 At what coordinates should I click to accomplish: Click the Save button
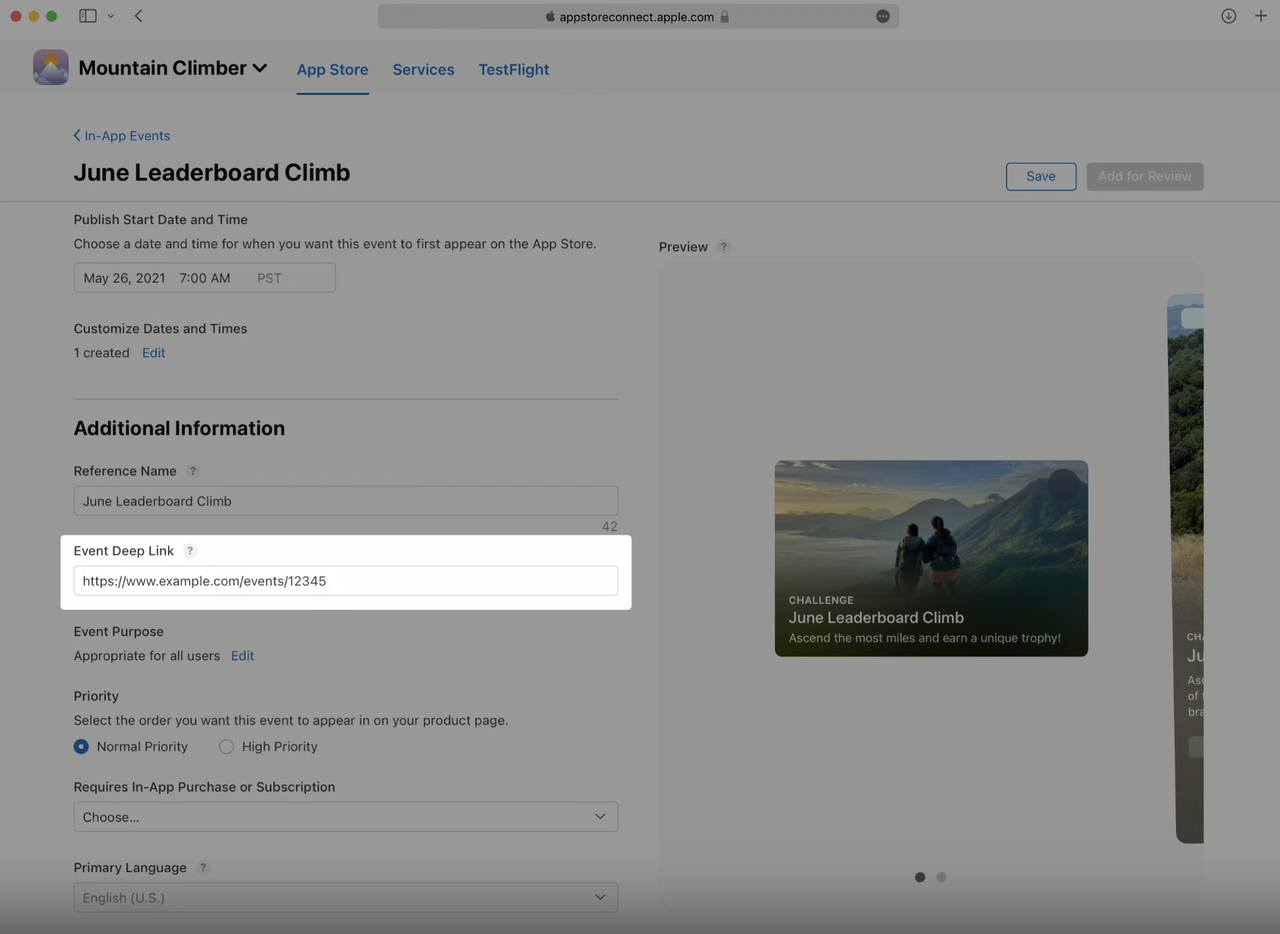1040,176
